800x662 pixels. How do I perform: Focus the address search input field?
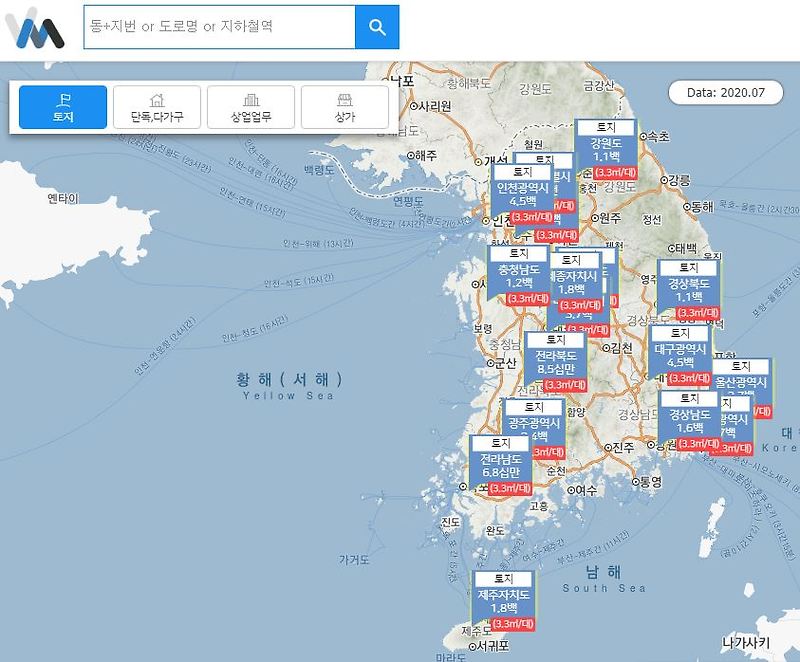click(x=219, y=27)
